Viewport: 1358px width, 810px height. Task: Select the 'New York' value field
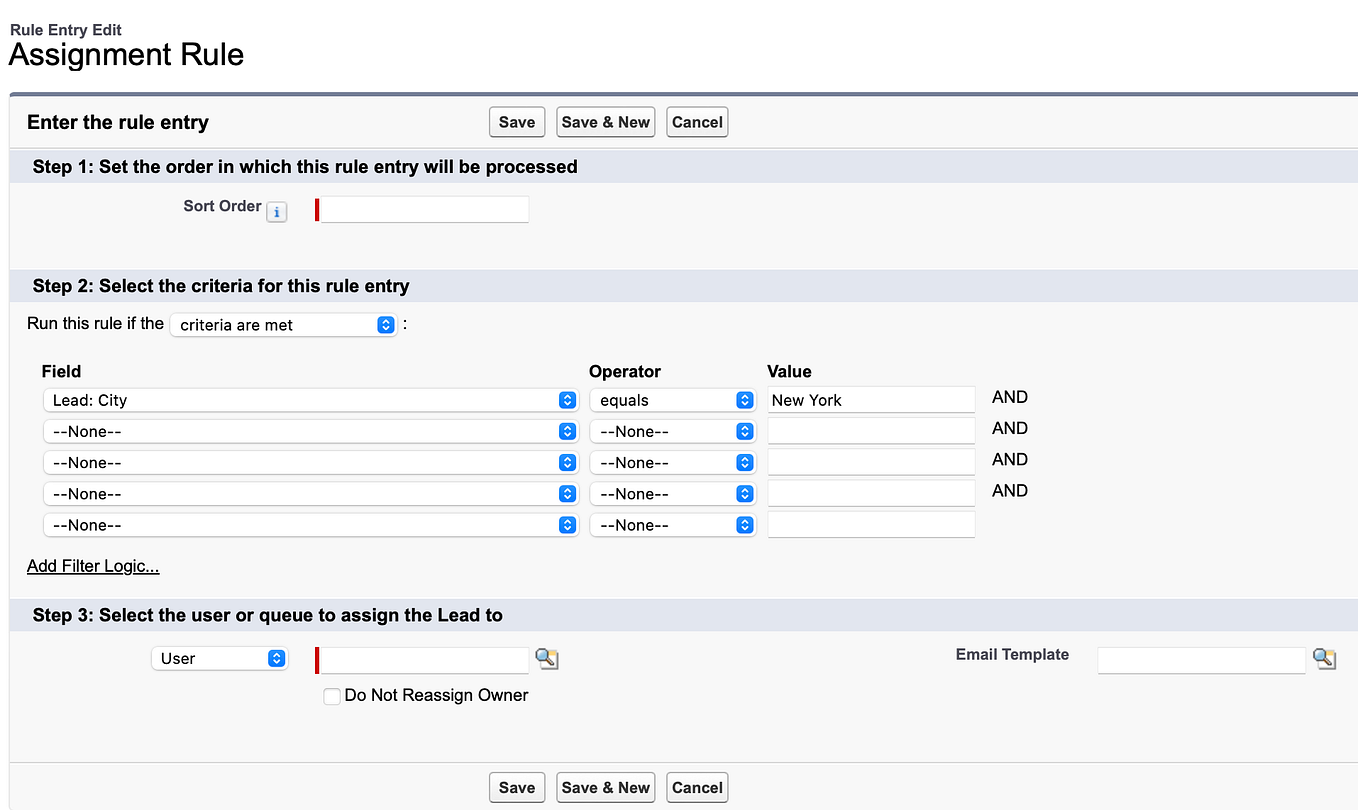[x=870, y=399]
